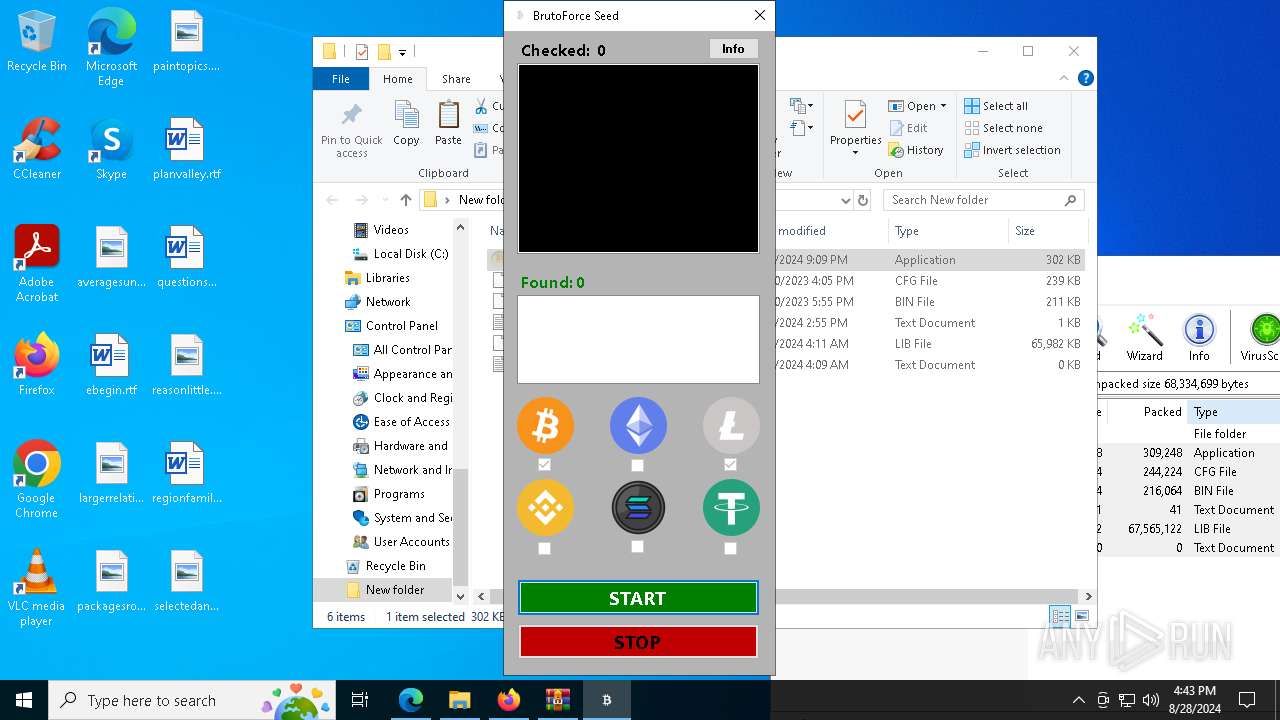The width and height of the screenshot is (1280, 720).
Task: Open the File tab in Explorer
Action: click(x=341, y=79)
